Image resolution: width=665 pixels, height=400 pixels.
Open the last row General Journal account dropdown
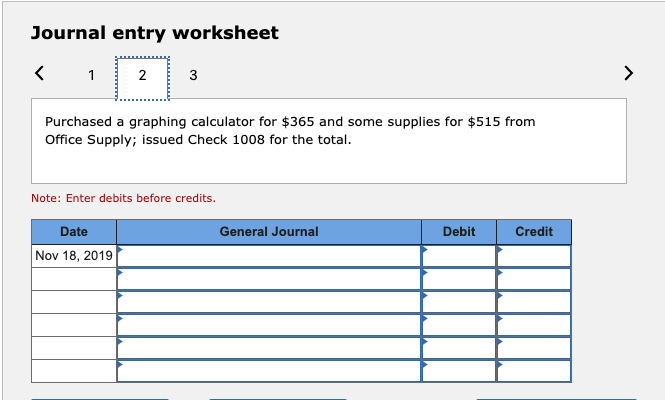point(269,370)
